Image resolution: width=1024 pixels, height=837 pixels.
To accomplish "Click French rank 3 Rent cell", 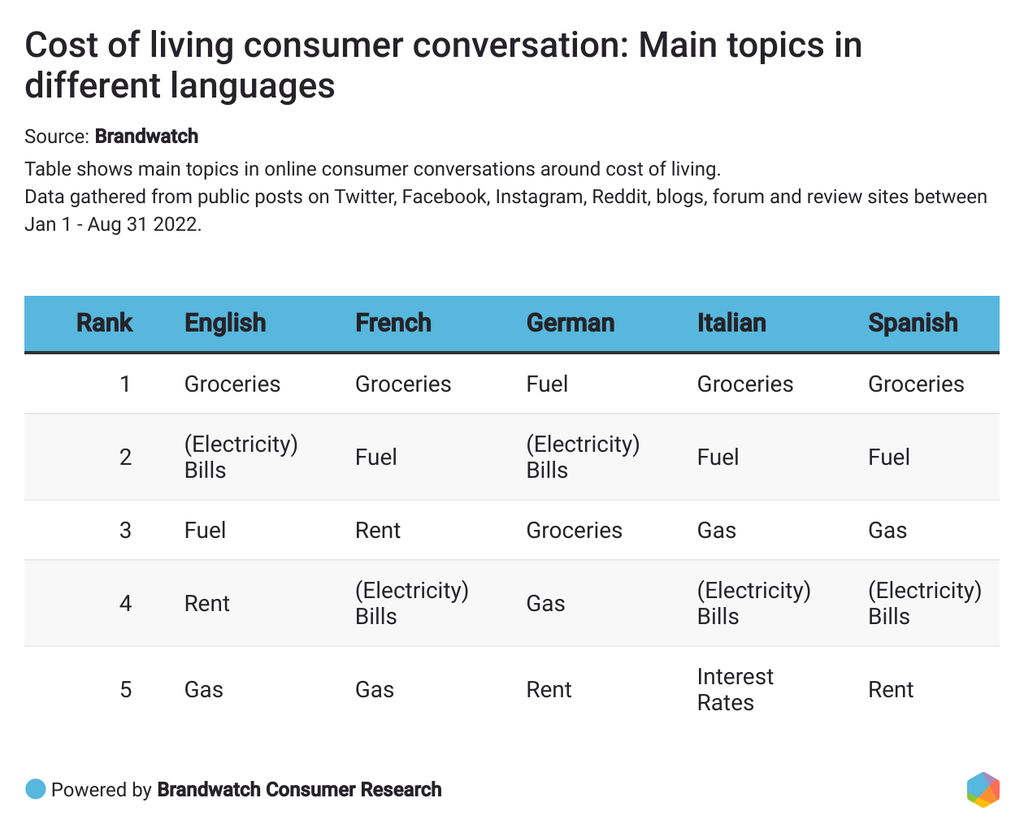I will click(x=378, y=530).
